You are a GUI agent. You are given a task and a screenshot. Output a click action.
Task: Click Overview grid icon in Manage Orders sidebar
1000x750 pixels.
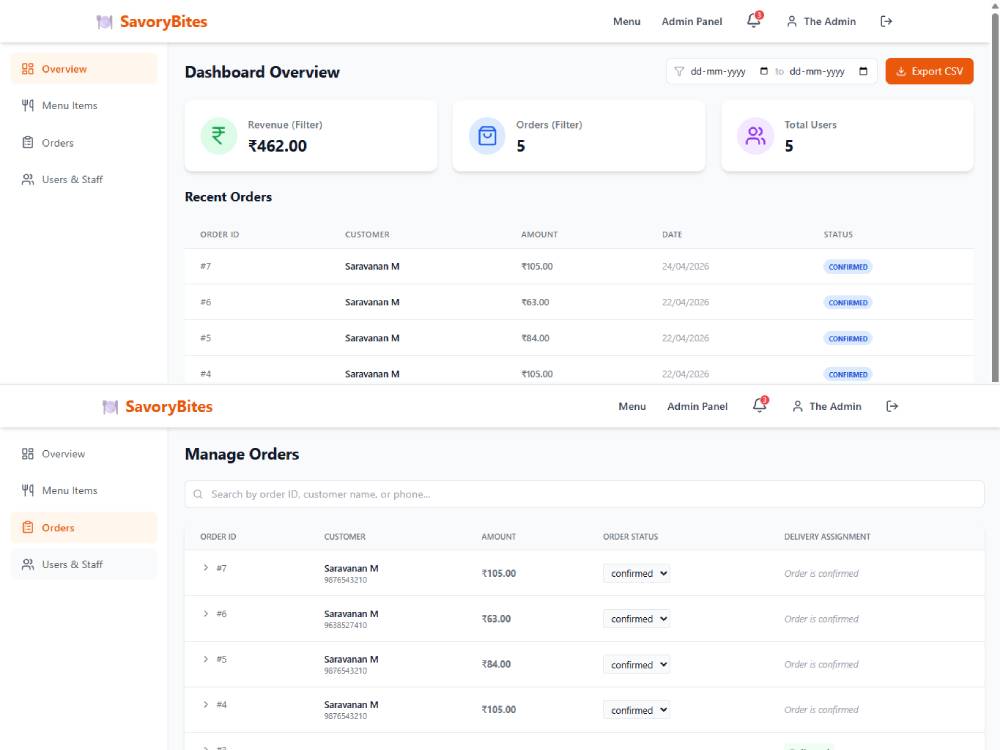(27, 453)
